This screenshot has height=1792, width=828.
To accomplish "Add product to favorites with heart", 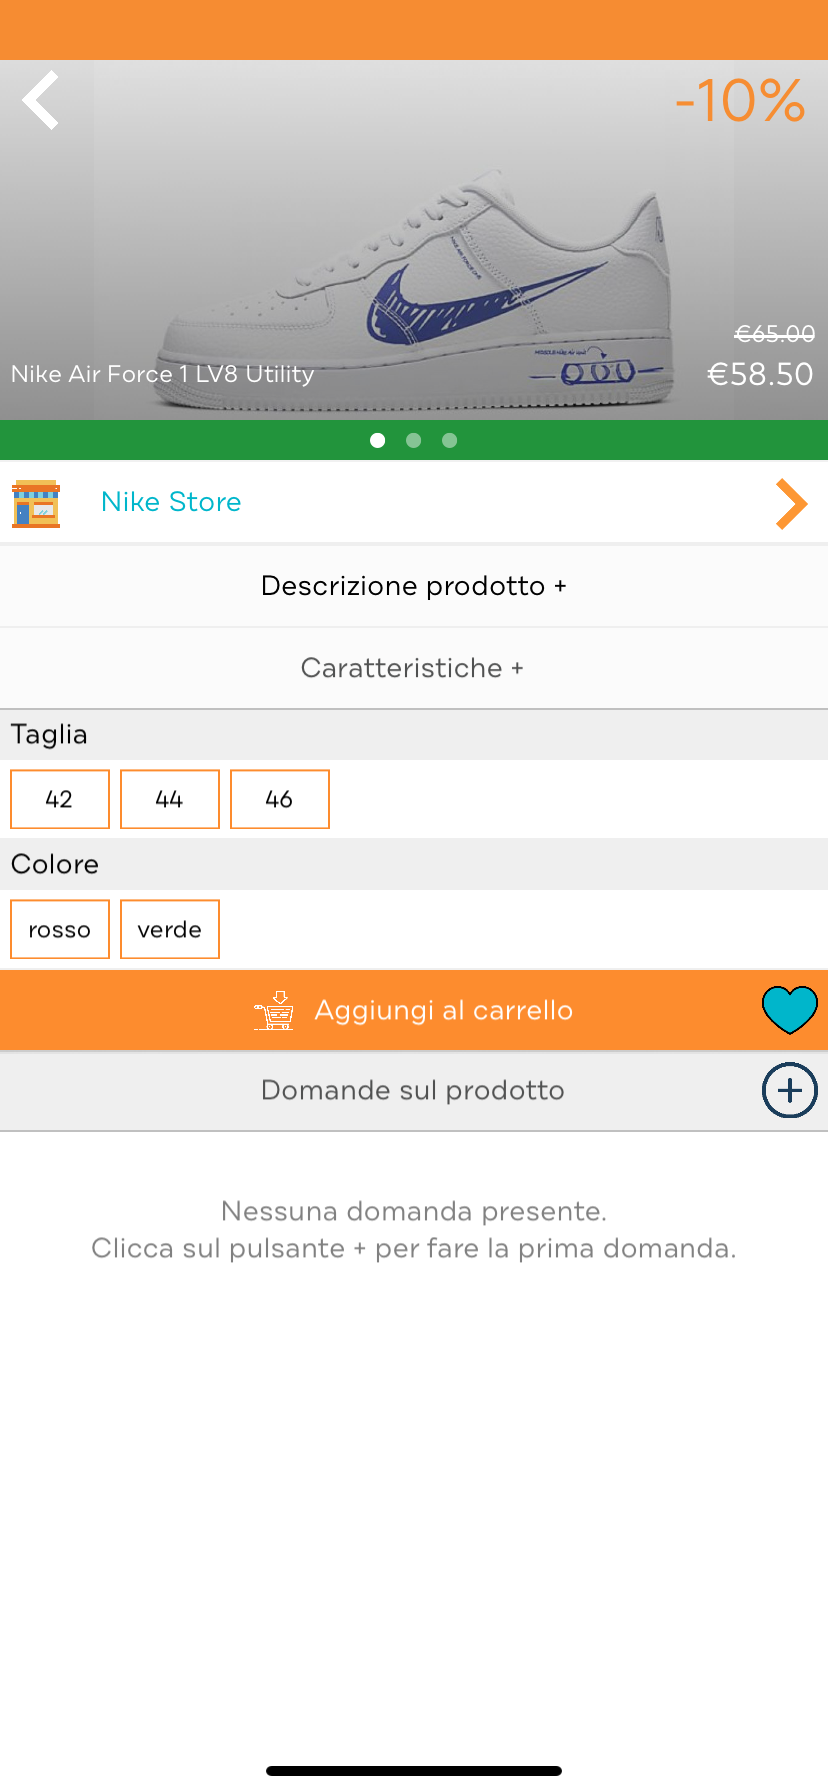I will (789, 1009).
